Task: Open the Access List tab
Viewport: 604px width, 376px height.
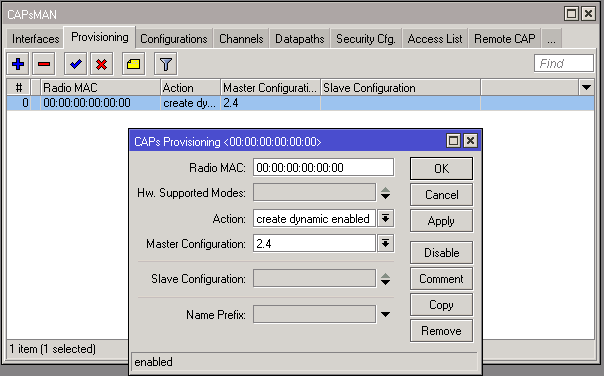Action: 435,39
